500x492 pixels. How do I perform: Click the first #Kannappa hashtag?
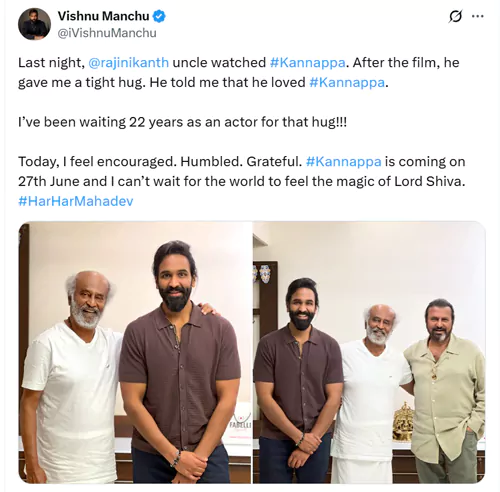pyautogui.click(x=307, y=63)
